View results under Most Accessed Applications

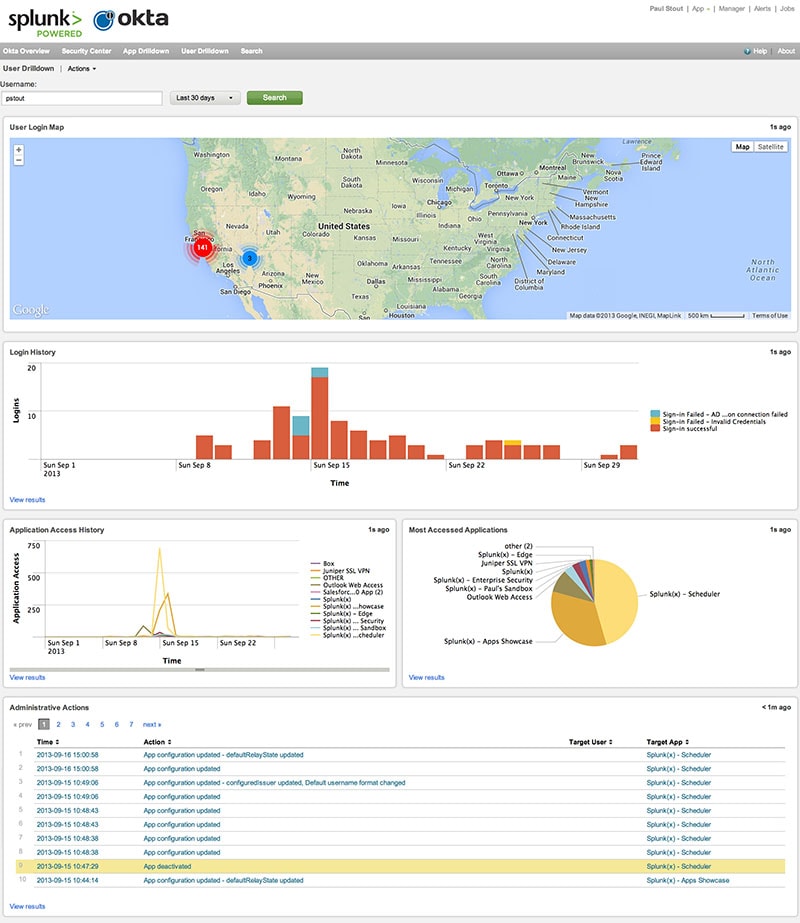[x=426, y=678]
